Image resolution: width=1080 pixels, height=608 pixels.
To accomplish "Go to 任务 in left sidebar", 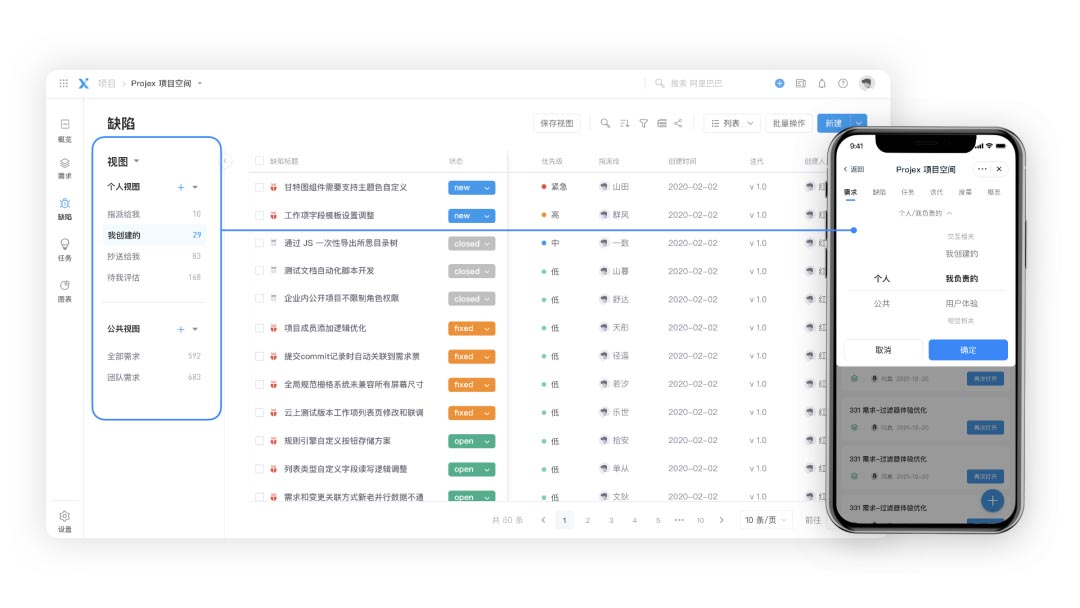I will coord(65,249).
